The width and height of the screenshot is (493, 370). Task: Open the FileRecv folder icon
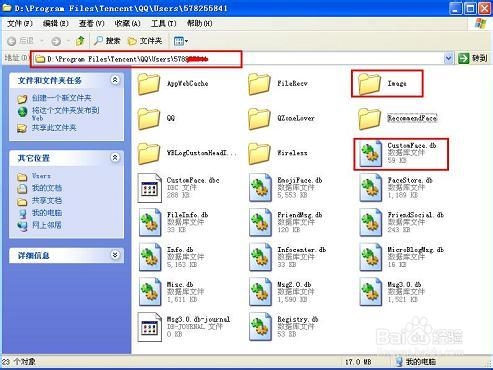(259, 84)
